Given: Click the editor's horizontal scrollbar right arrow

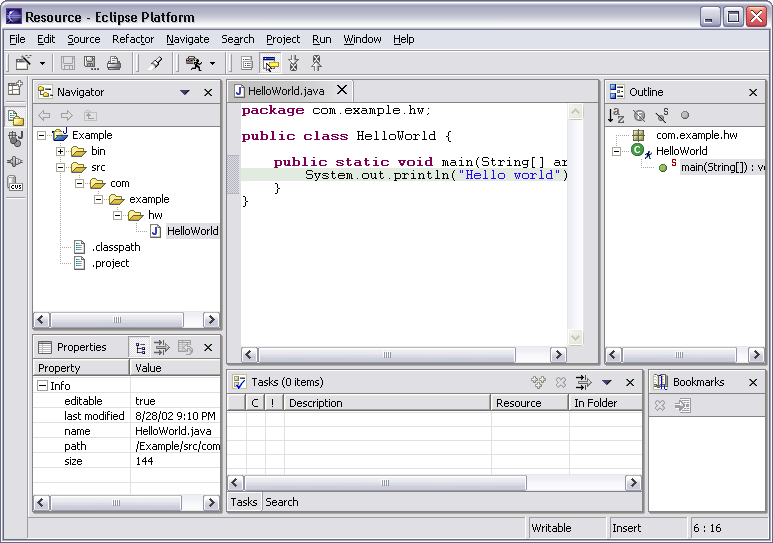Looking at the screenshot, I should pos(558,355).
